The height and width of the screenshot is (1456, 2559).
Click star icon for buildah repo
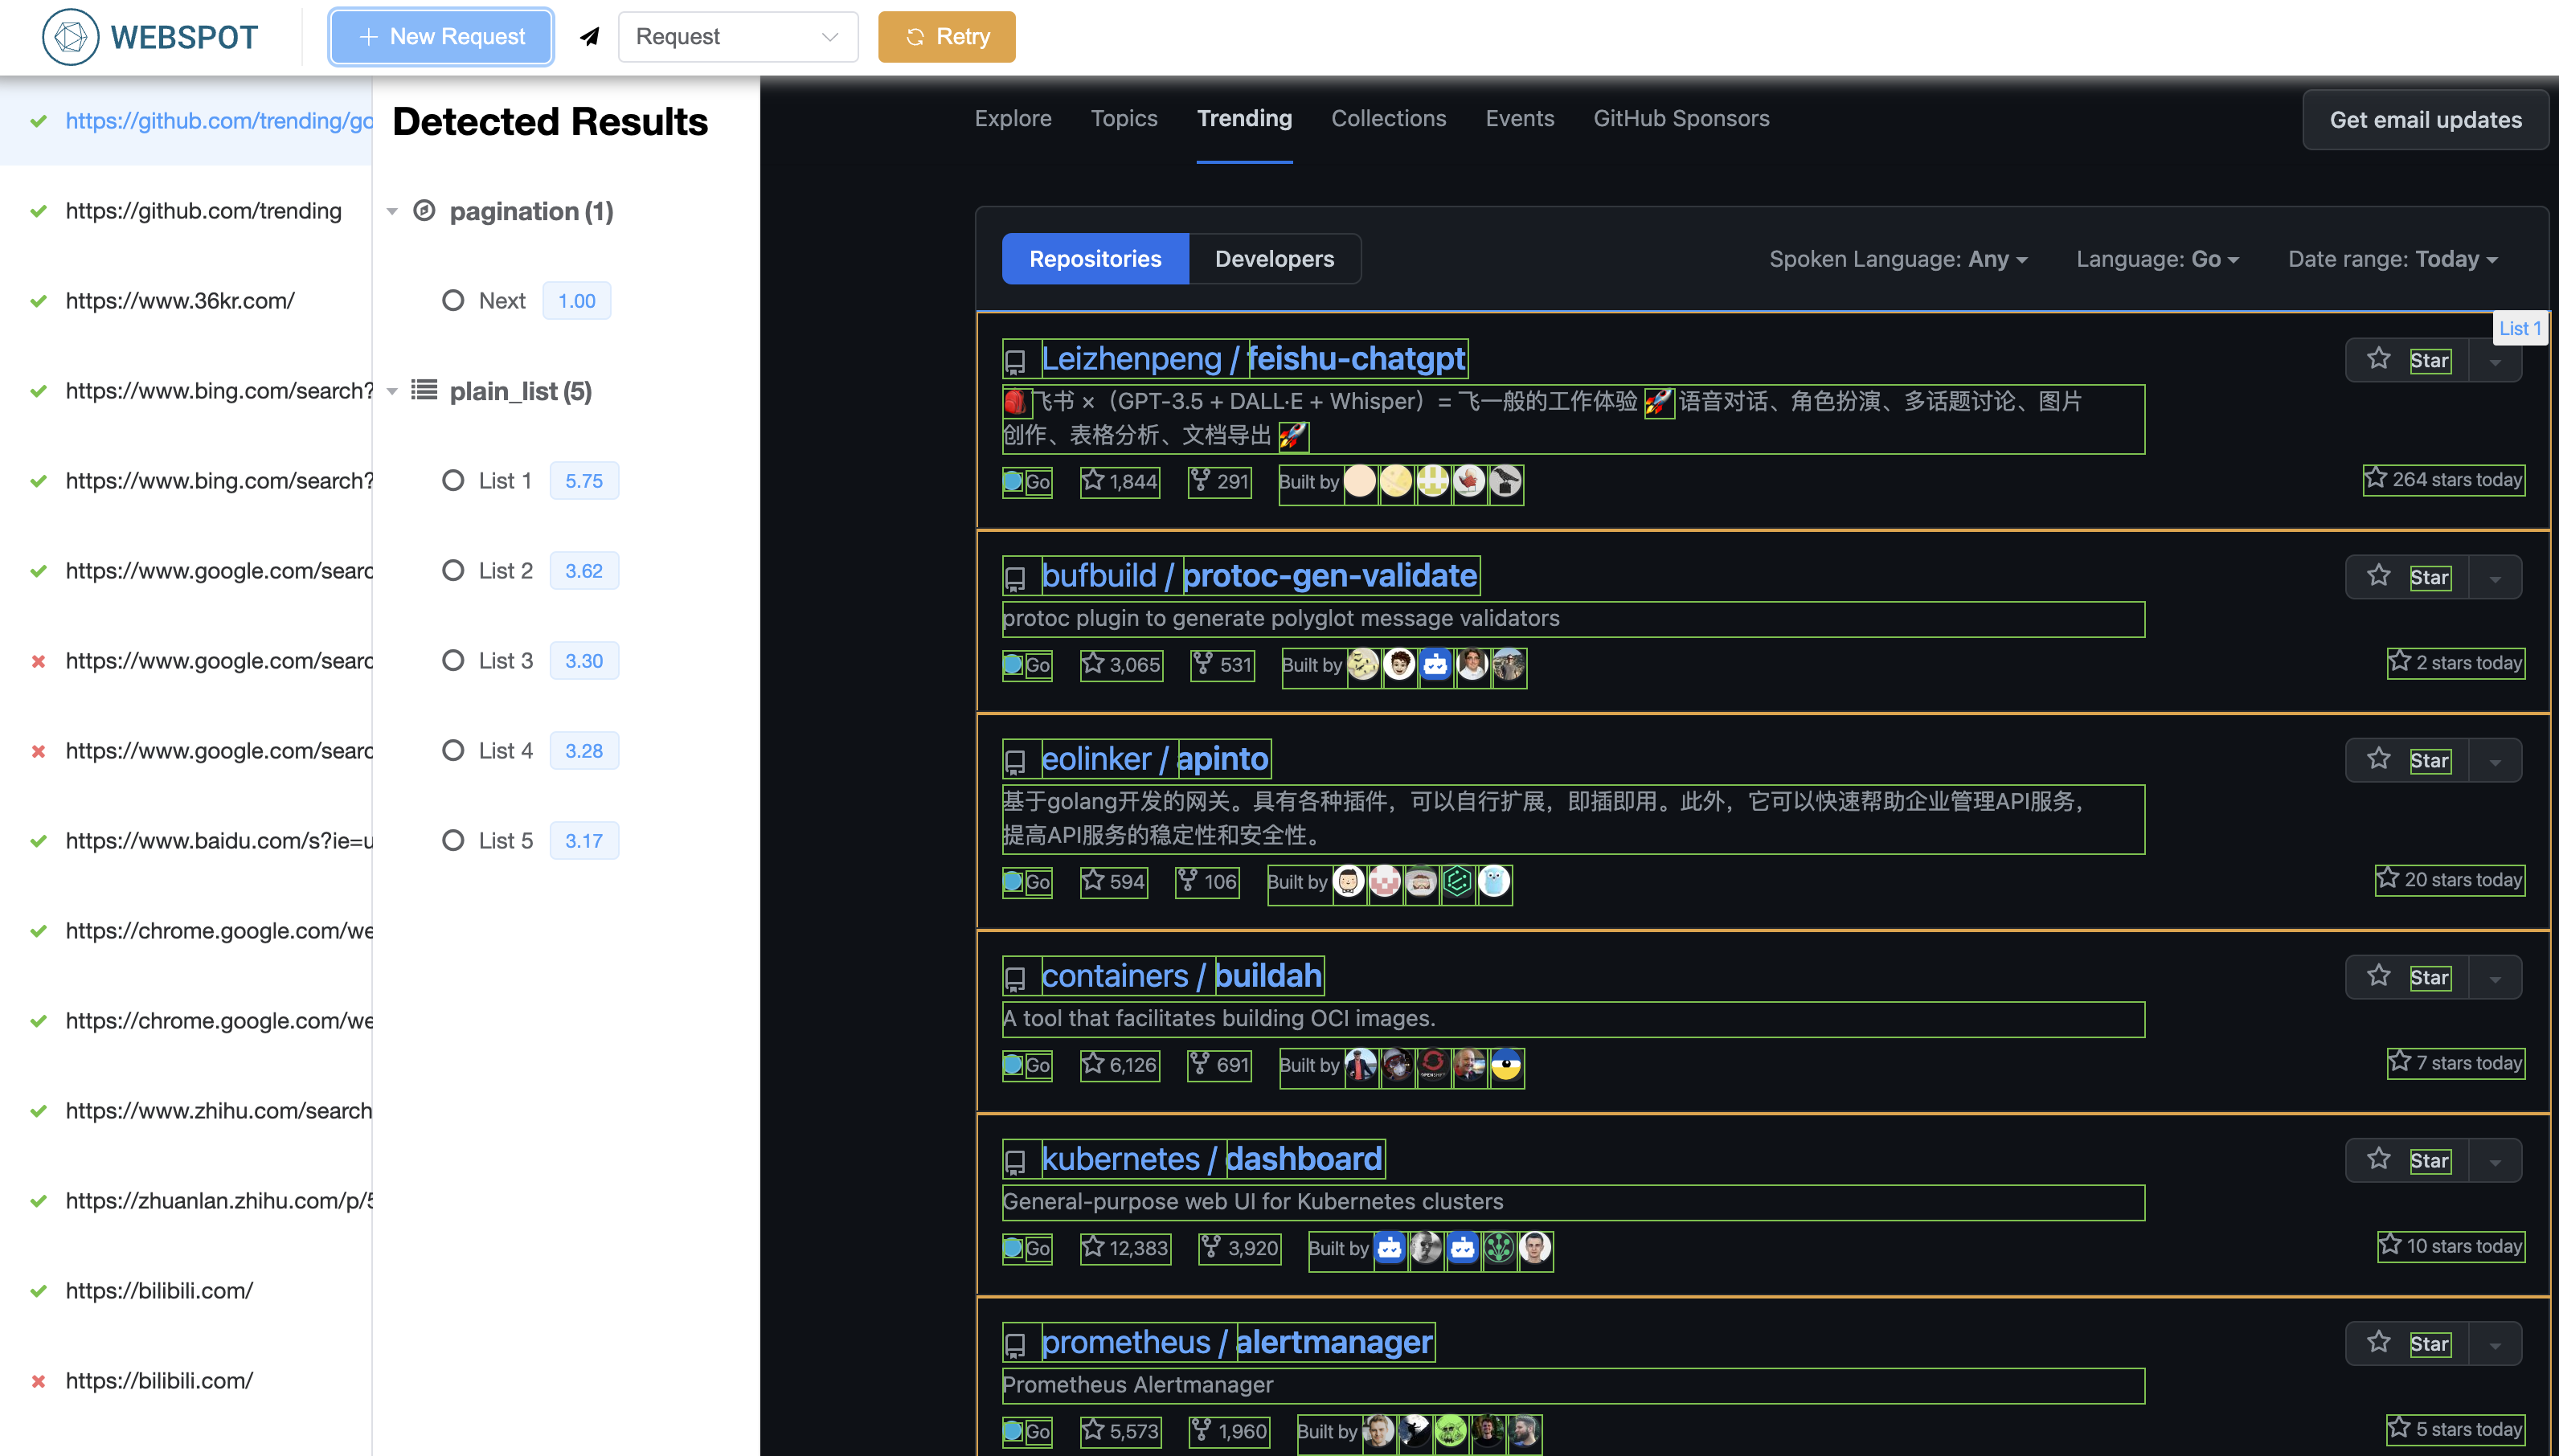click(2378, 976)
